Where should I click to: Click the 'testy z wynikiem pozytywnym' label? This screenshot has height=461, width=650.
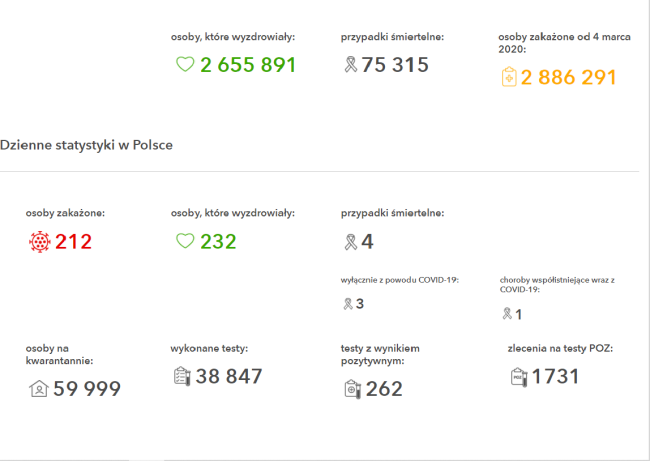point(380,354)
